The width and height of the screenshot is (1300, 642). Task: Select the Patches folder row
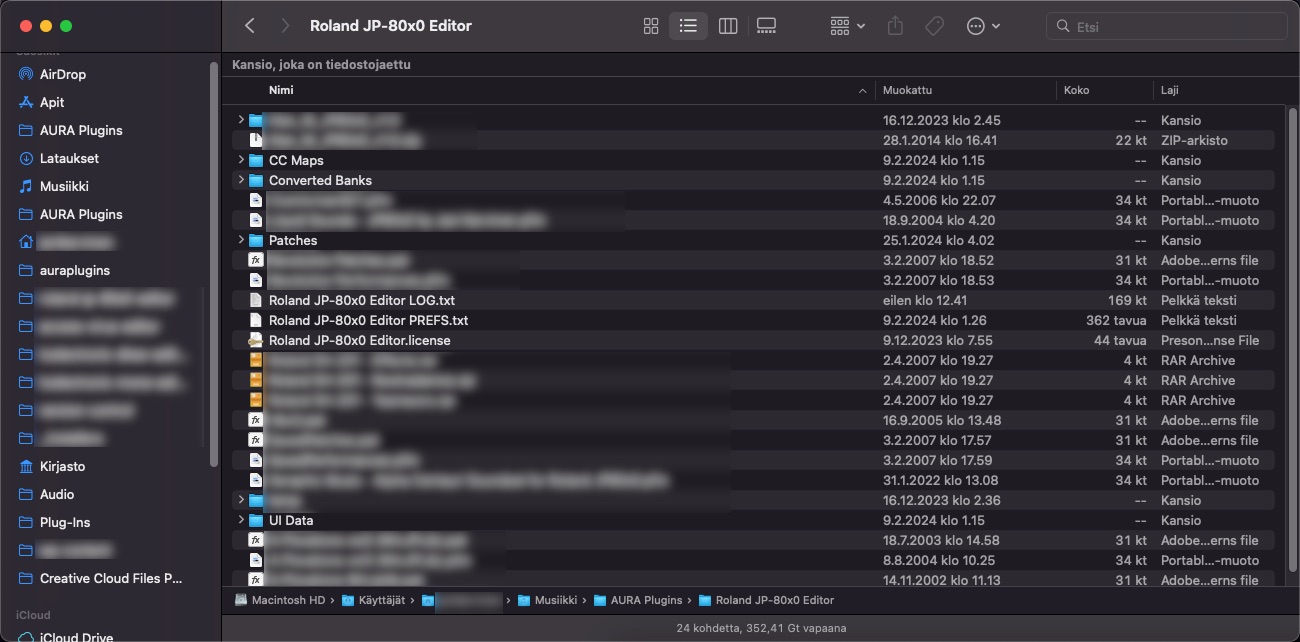754,240
